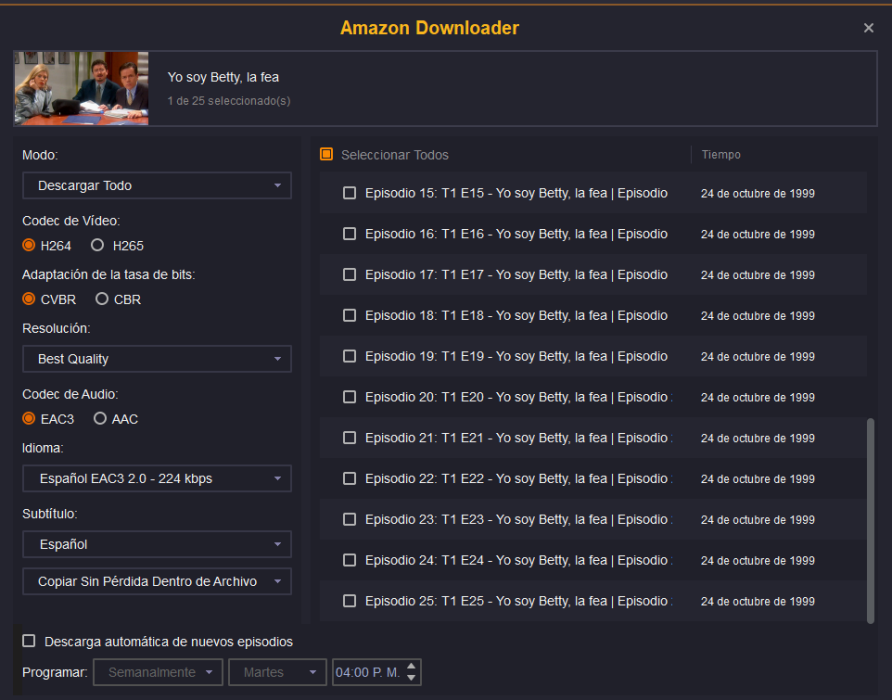The image size is (892, 700).
Task: Close the Amazon Downloader dialog
Action: coord(868,28)
